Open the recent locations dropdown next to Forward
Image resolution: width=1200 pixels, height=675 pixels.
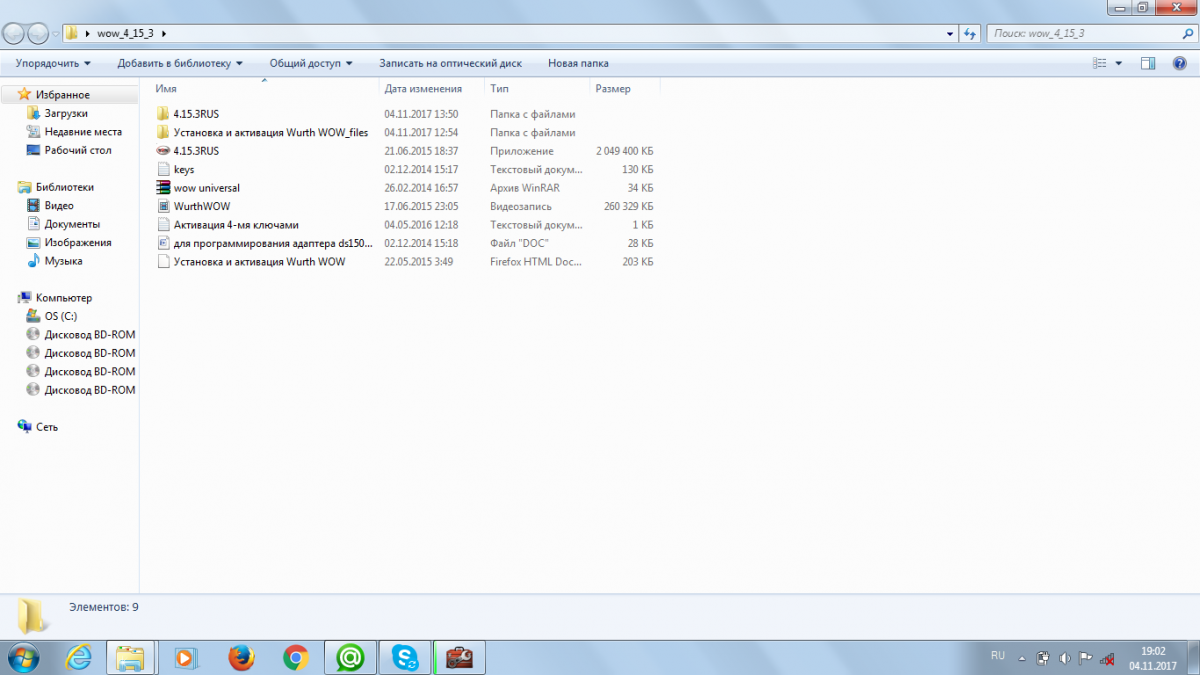coord(56,34)
